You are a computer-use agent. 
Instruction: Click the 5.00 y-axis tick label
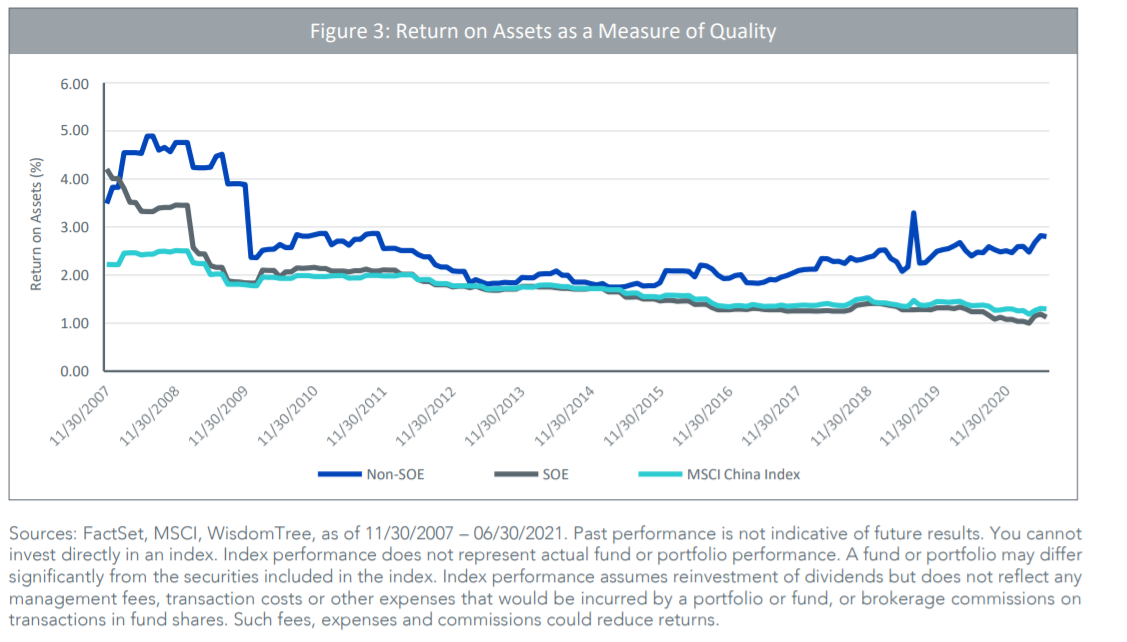tap(77, 131)
